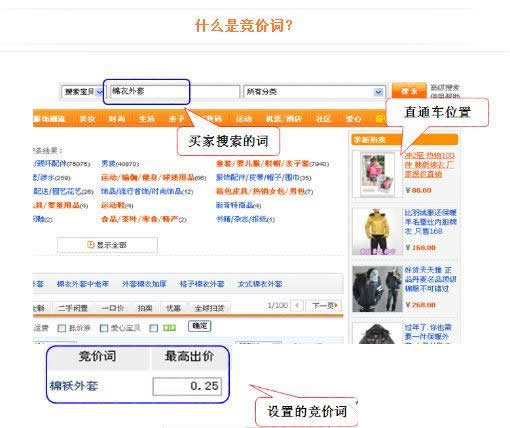Expand the 所有分类 category dropdown
510x428 pixels.
tap(314, 92)
